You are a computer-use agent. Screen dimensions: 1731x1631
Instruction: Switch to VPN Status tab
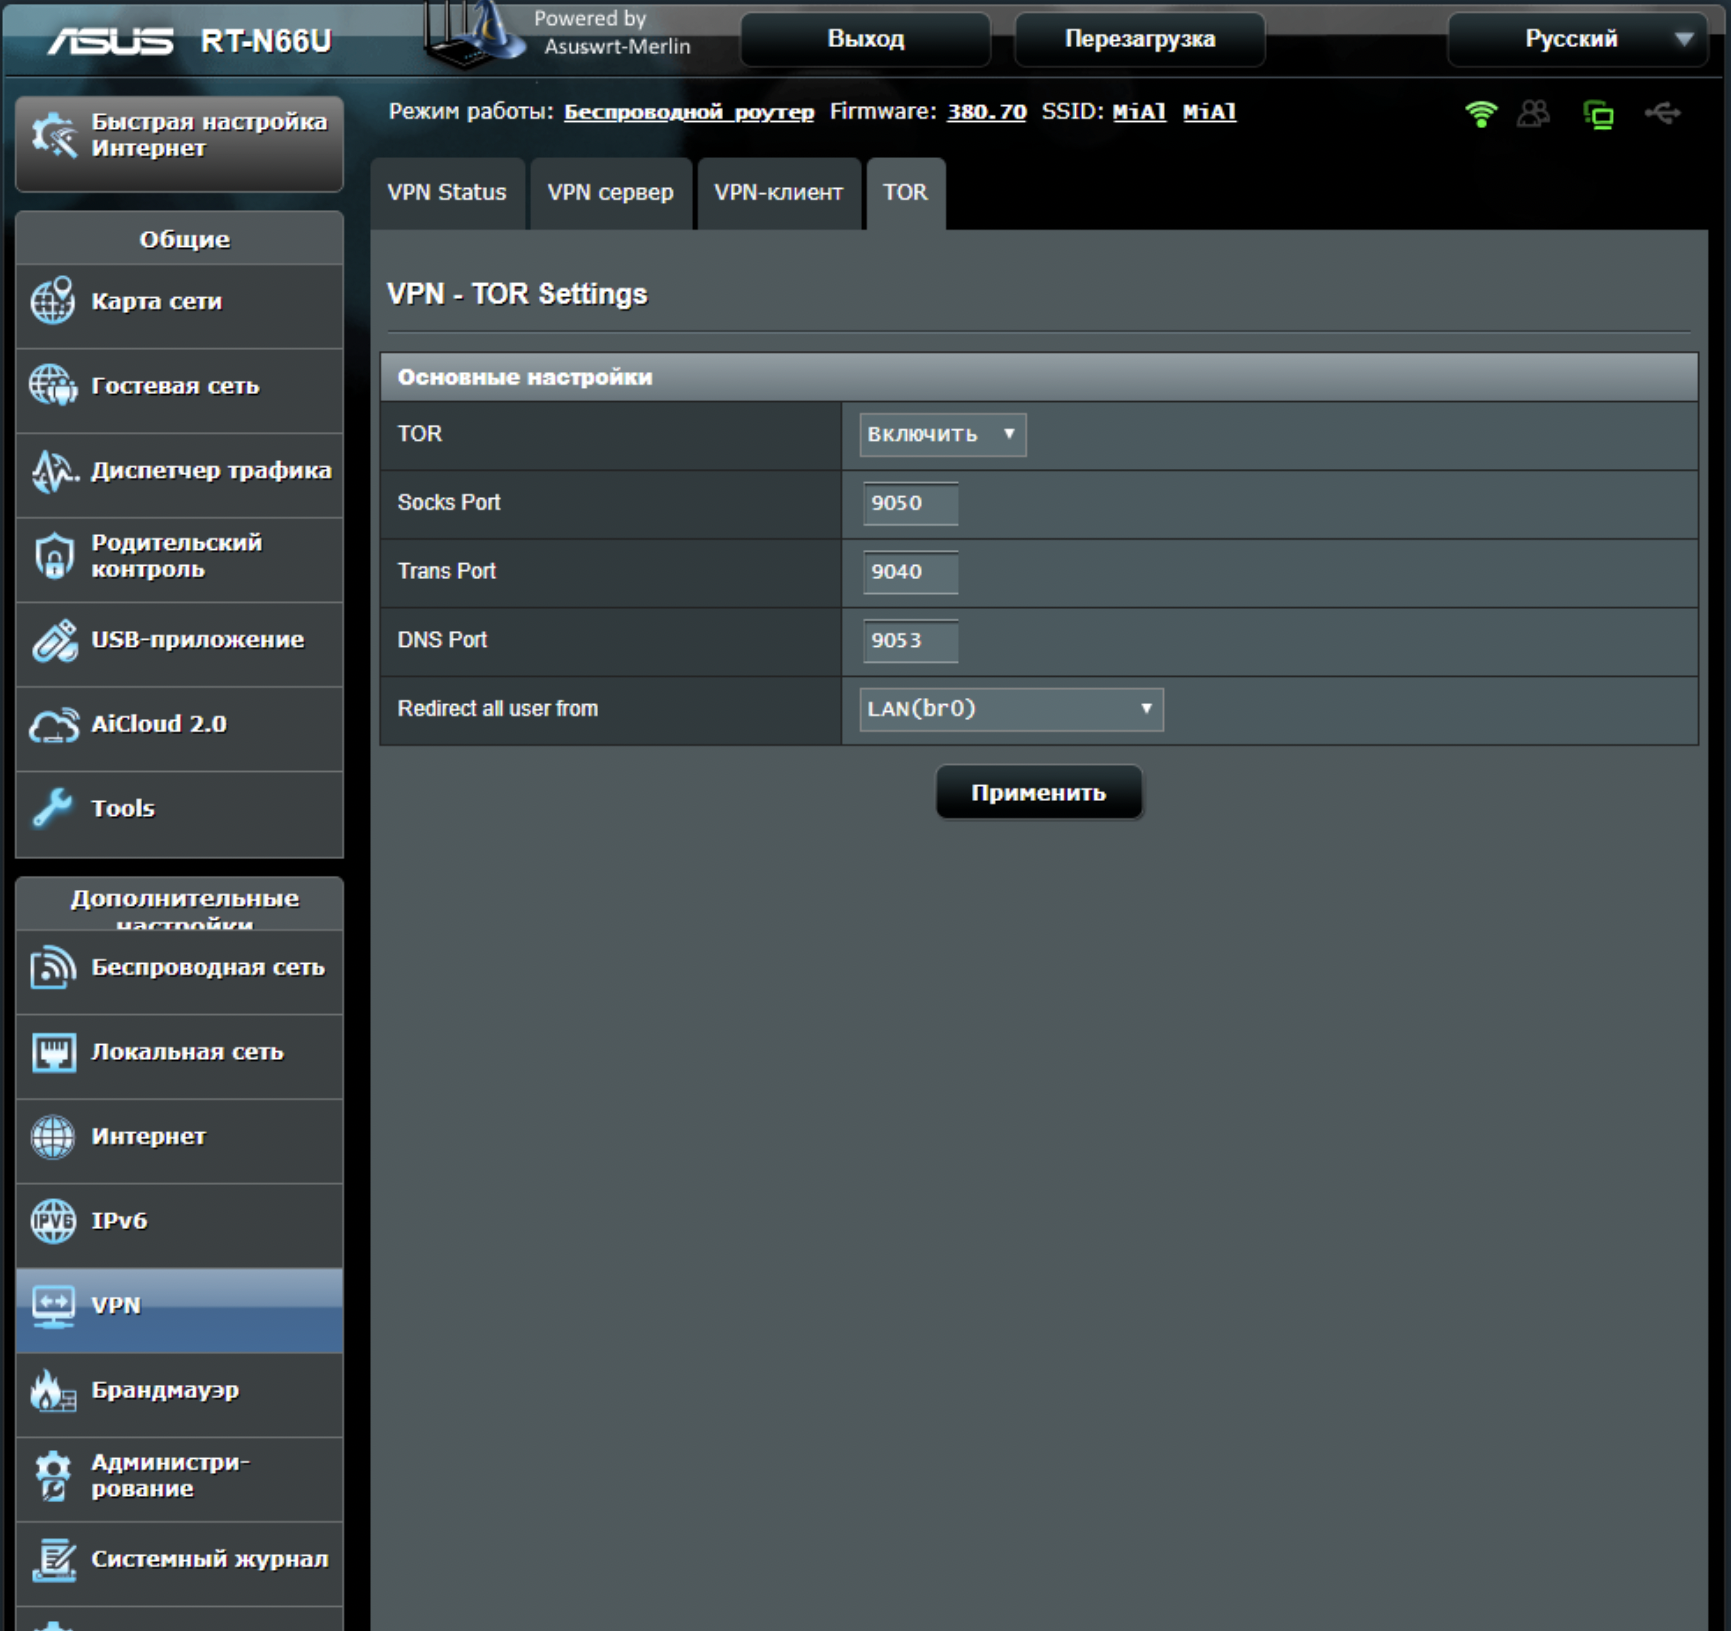pos(447,193)
